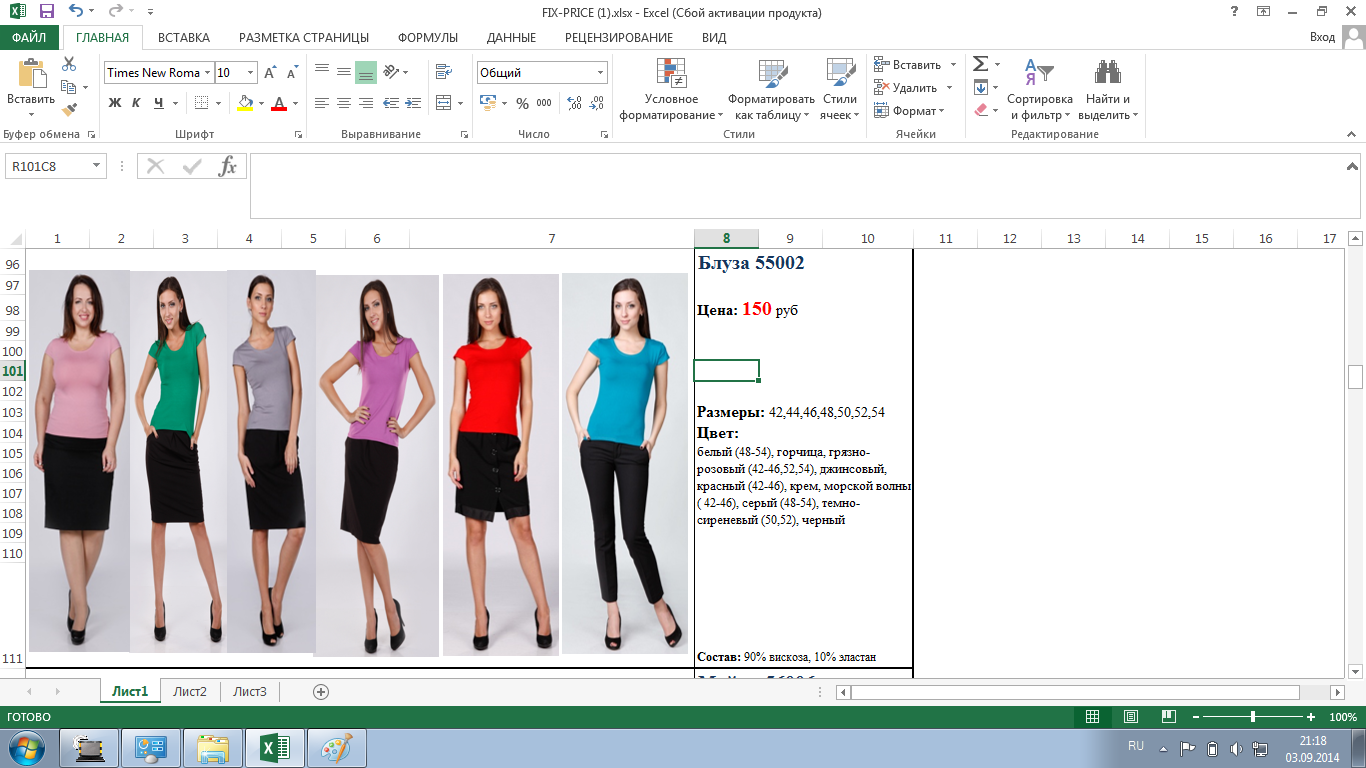The height and width of the screenshot is (768, 1366).
Task: Click the orientation text-rotate icon
Action: 391,72
